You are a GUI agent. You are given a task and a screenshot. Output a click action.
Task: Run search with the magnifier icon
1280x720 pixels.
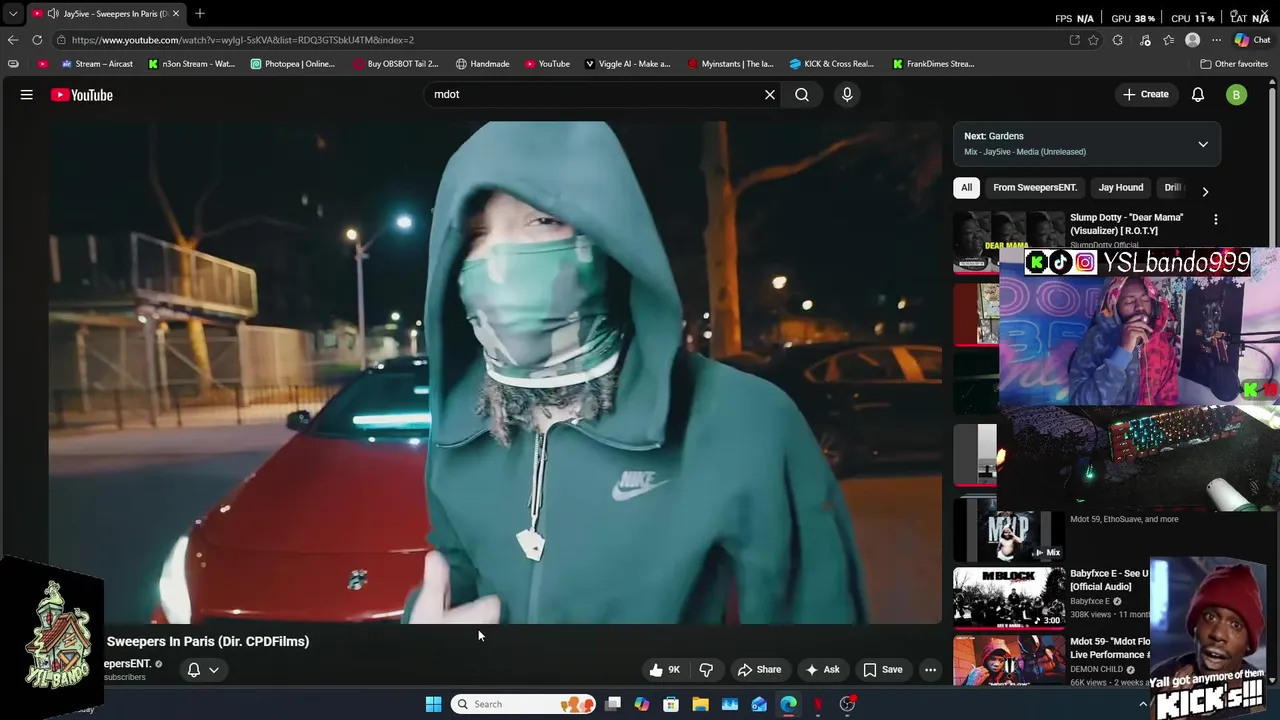(802, 94)
